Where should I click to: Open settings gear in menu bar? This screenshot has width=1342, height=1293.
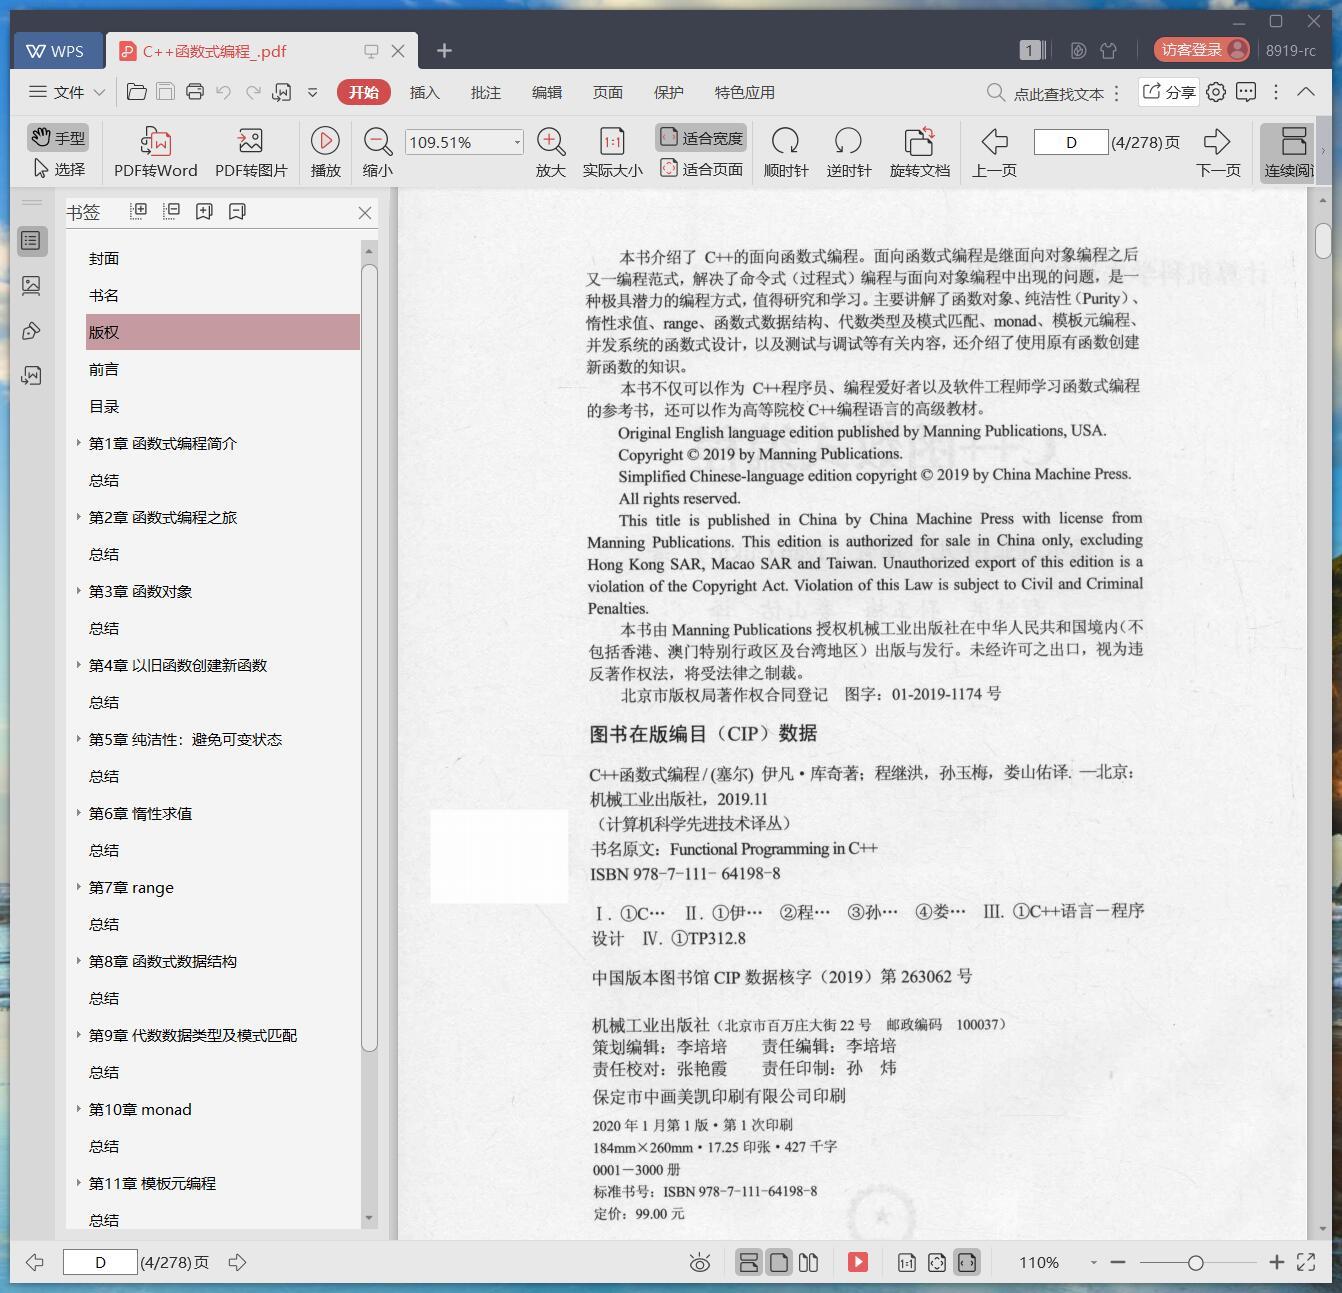(x=1216, y=92)
